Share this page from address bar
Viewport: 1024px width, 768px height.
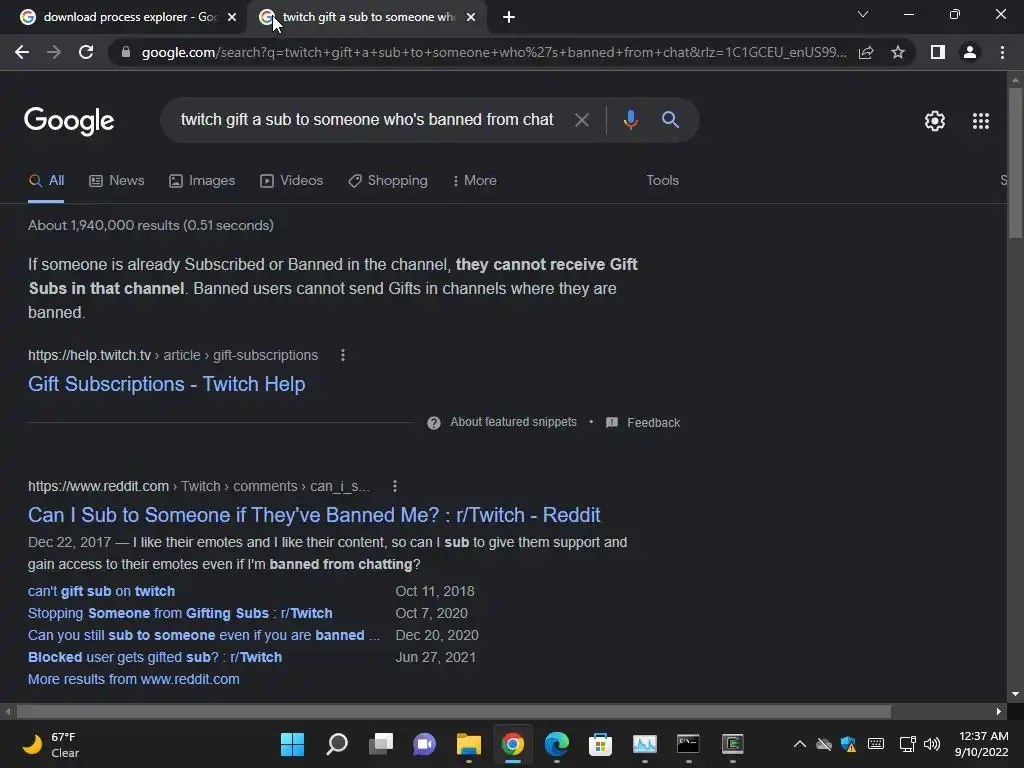tap(866, 52)
